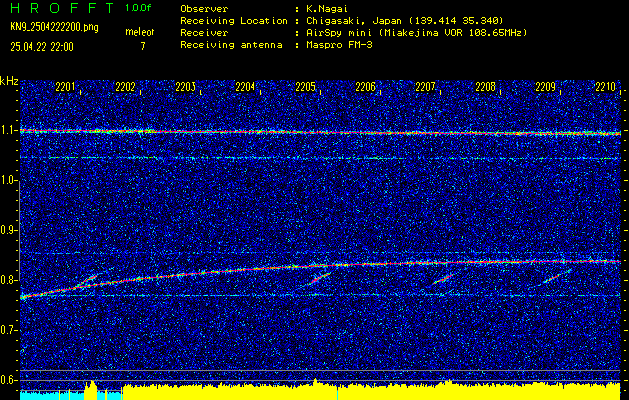Click the 2207 time marker

[425, 87]
